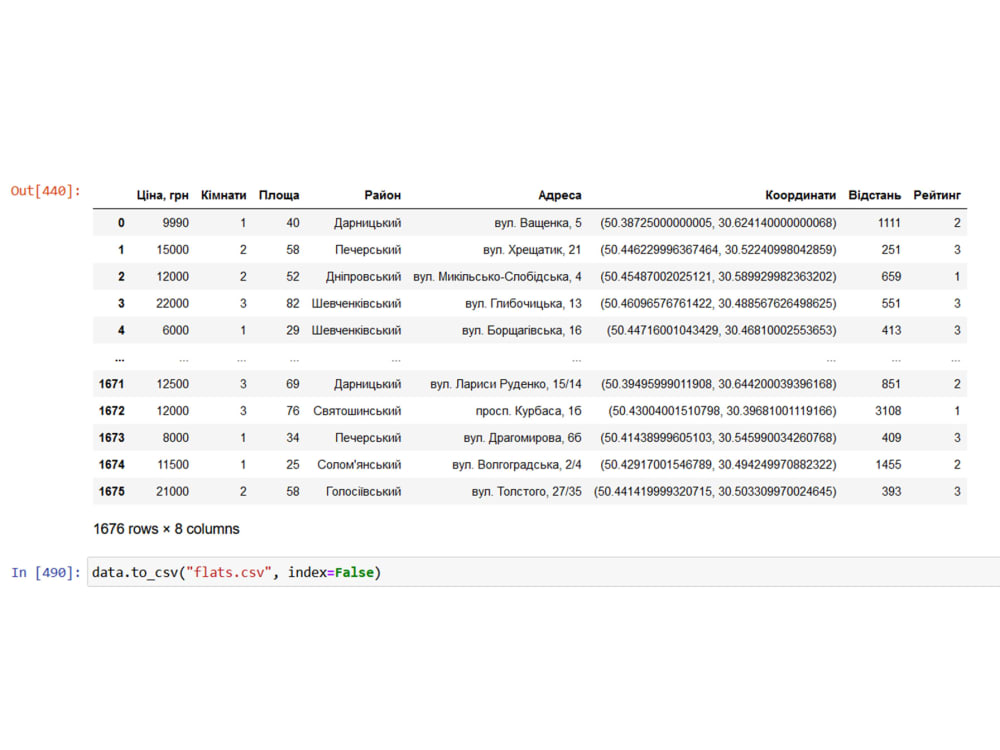The width and height of the screenshot is (1000, 750).
Task: Click price value 22000
Action: [173, 303]
